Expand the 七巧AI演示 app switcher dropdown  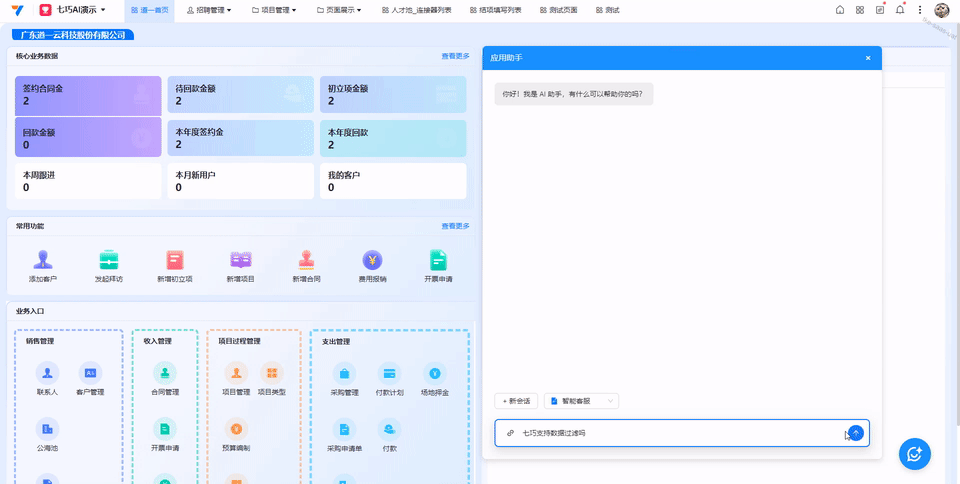[81, 10]
